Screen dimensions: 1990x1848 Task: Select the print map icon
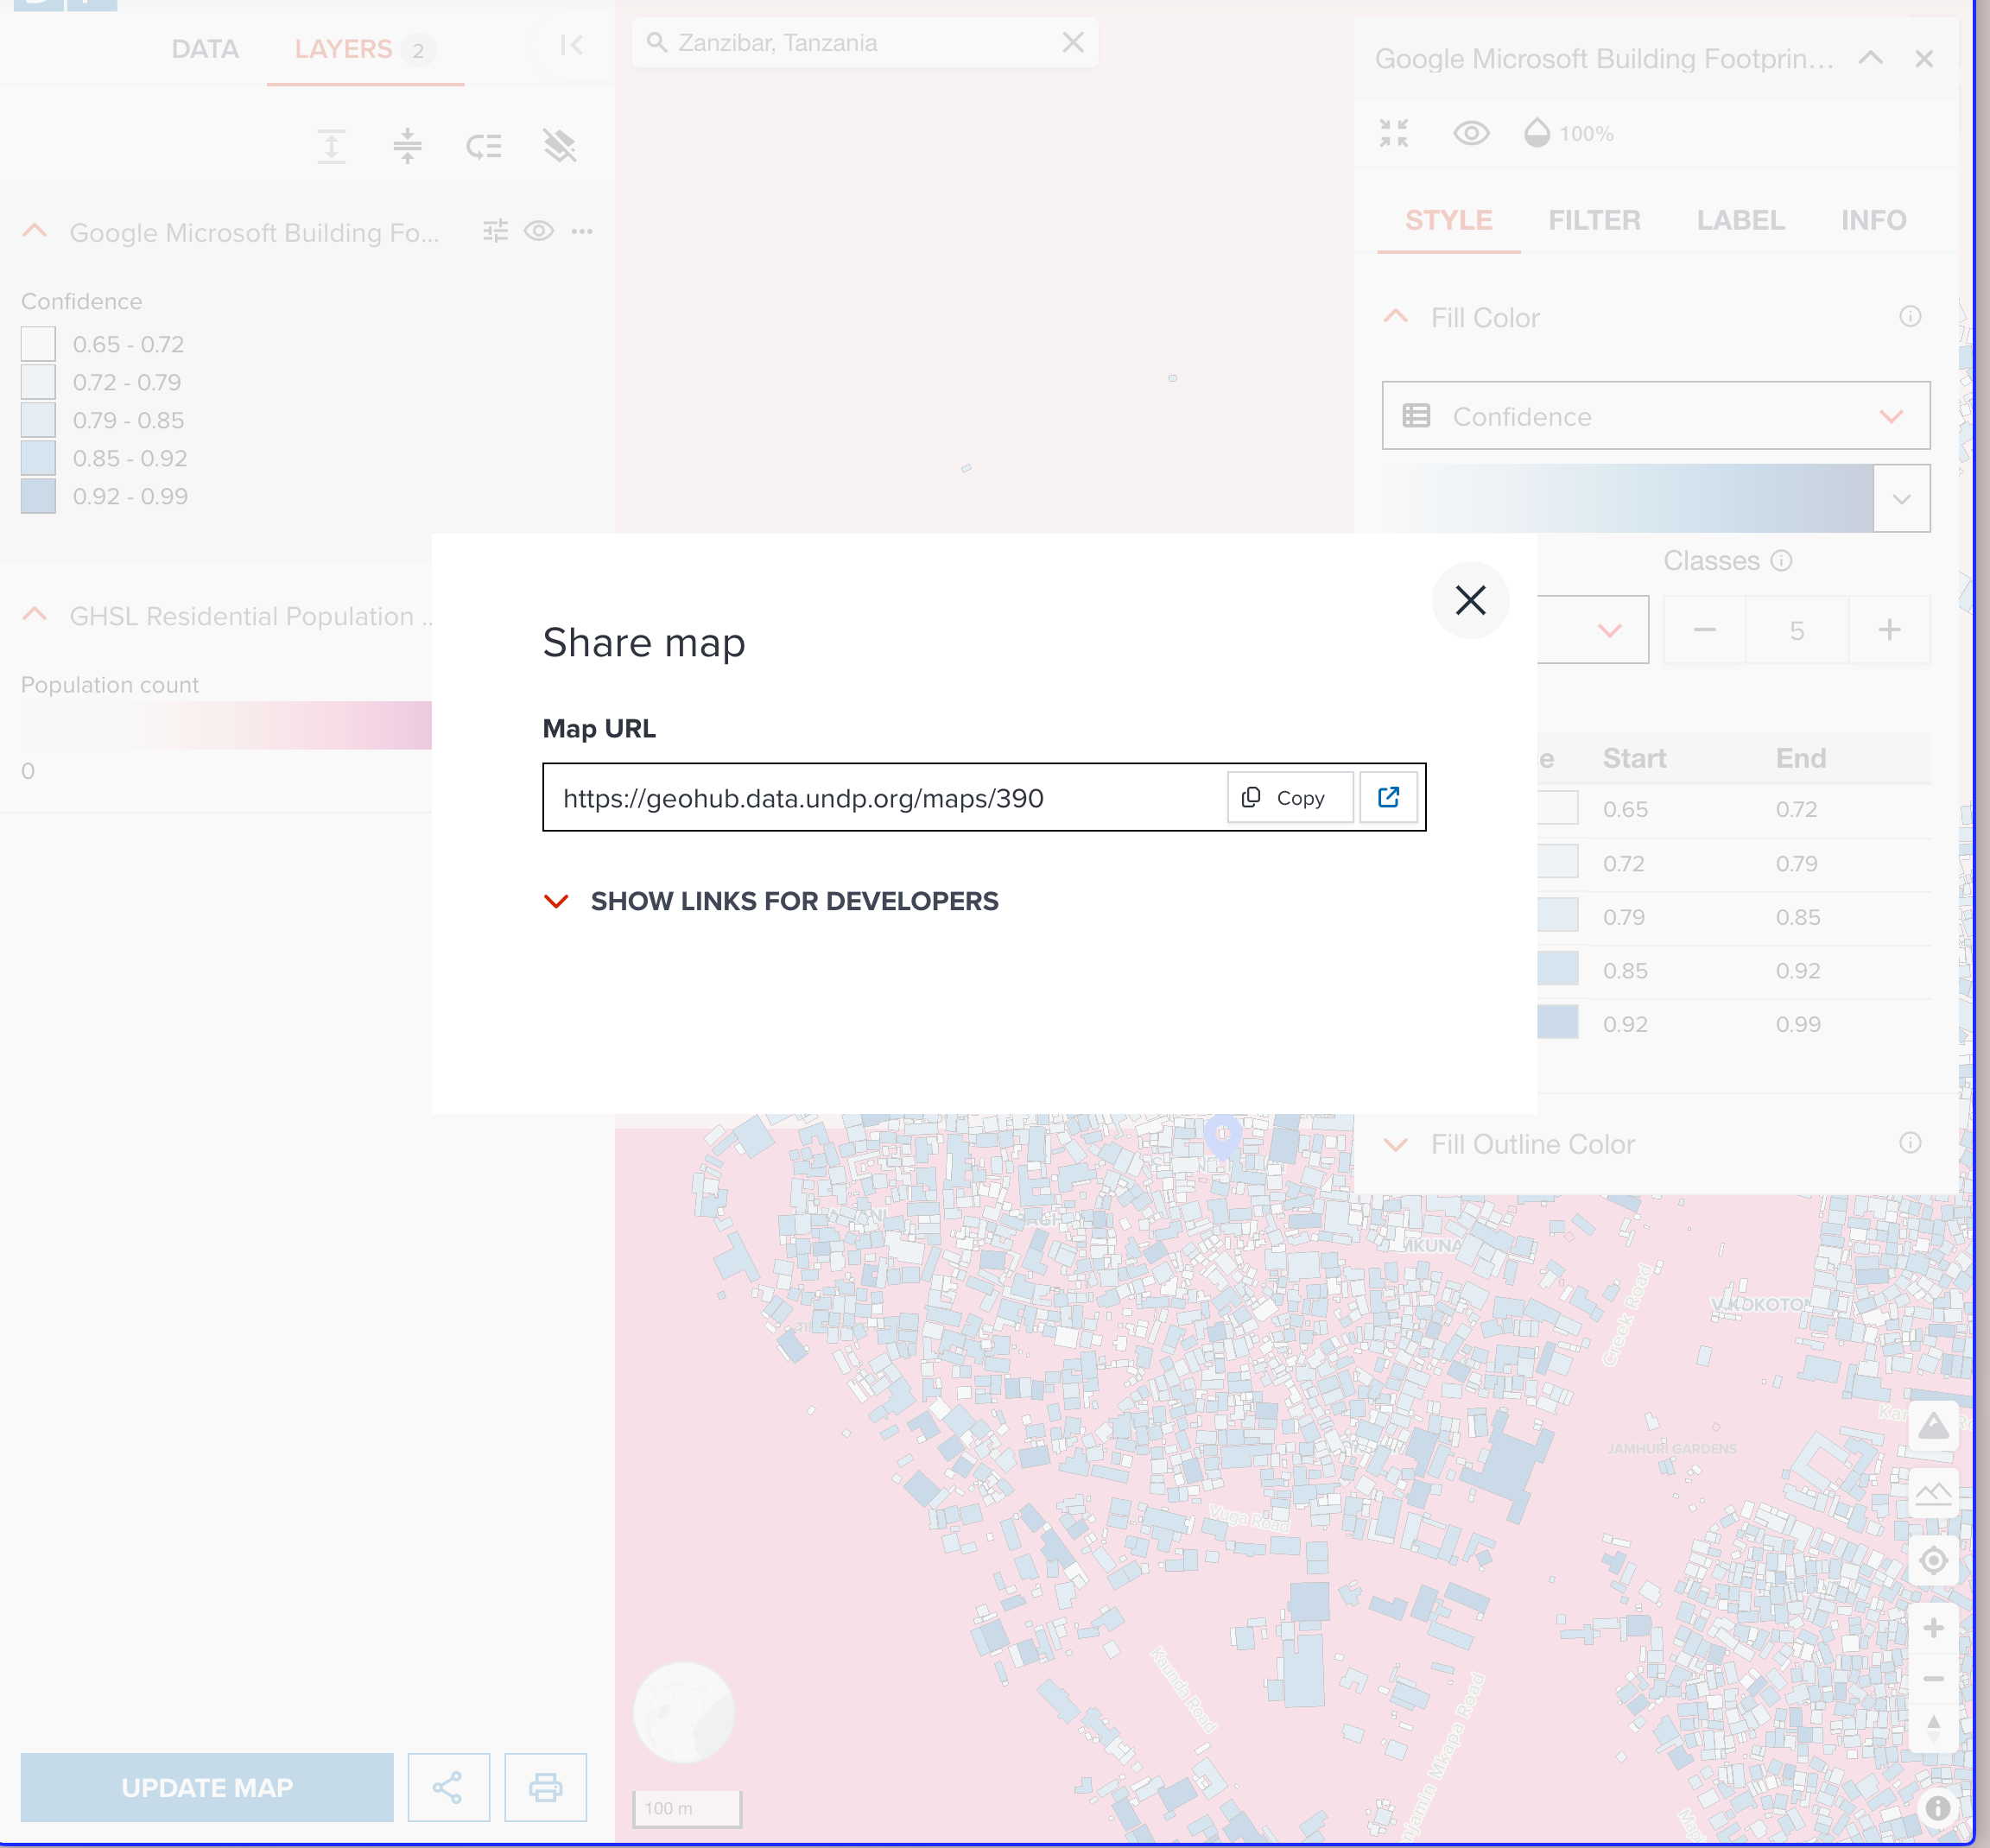pyautogui.click(x=547, y=1787)
